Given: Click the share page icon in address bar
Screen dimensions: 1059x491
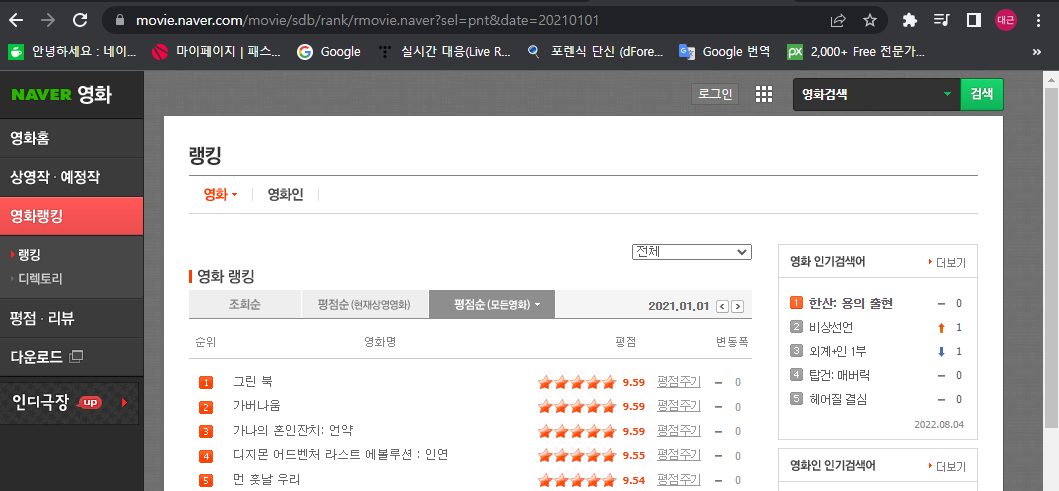Looking at the screenshot, I should coord(838,20).
